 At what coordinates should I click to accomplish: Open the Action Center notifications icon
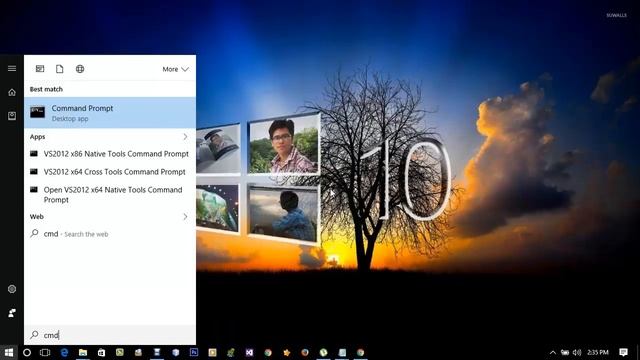623,352
